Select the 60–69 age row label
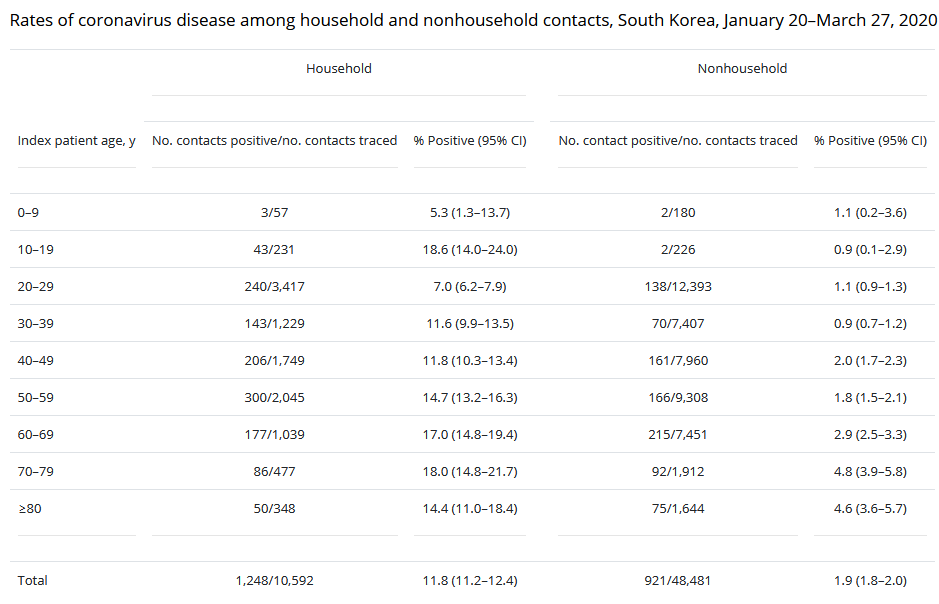The image size is (939, 604). click(37, 435)
